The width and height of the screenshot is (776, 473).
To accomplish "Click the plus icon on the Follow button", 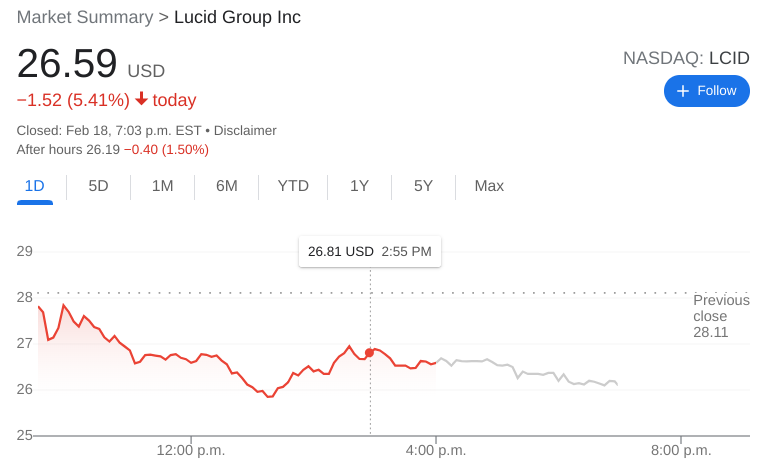I will point(683,91).
